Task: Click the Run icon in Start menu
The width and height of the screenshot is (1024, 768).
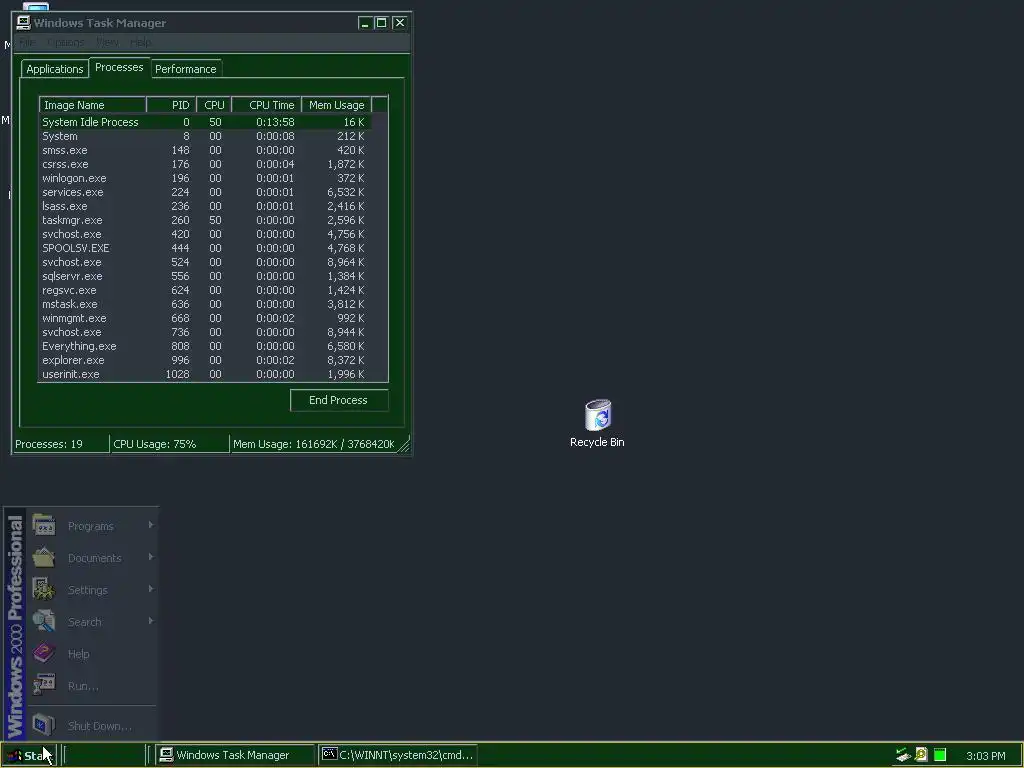Action: coord(44,685)
